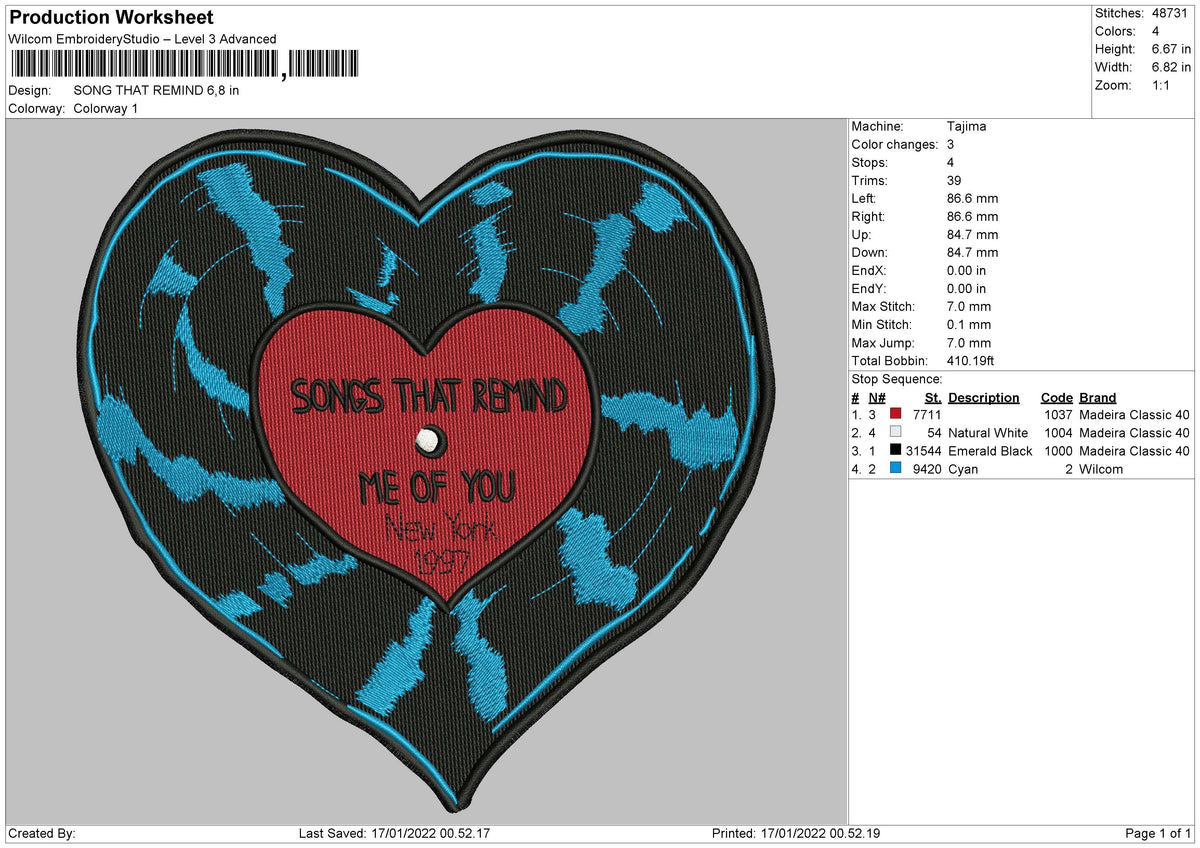This screenshot has height=848, width=1200.
Task: Click the red thread color swatch
Action: tap(895, 415)
